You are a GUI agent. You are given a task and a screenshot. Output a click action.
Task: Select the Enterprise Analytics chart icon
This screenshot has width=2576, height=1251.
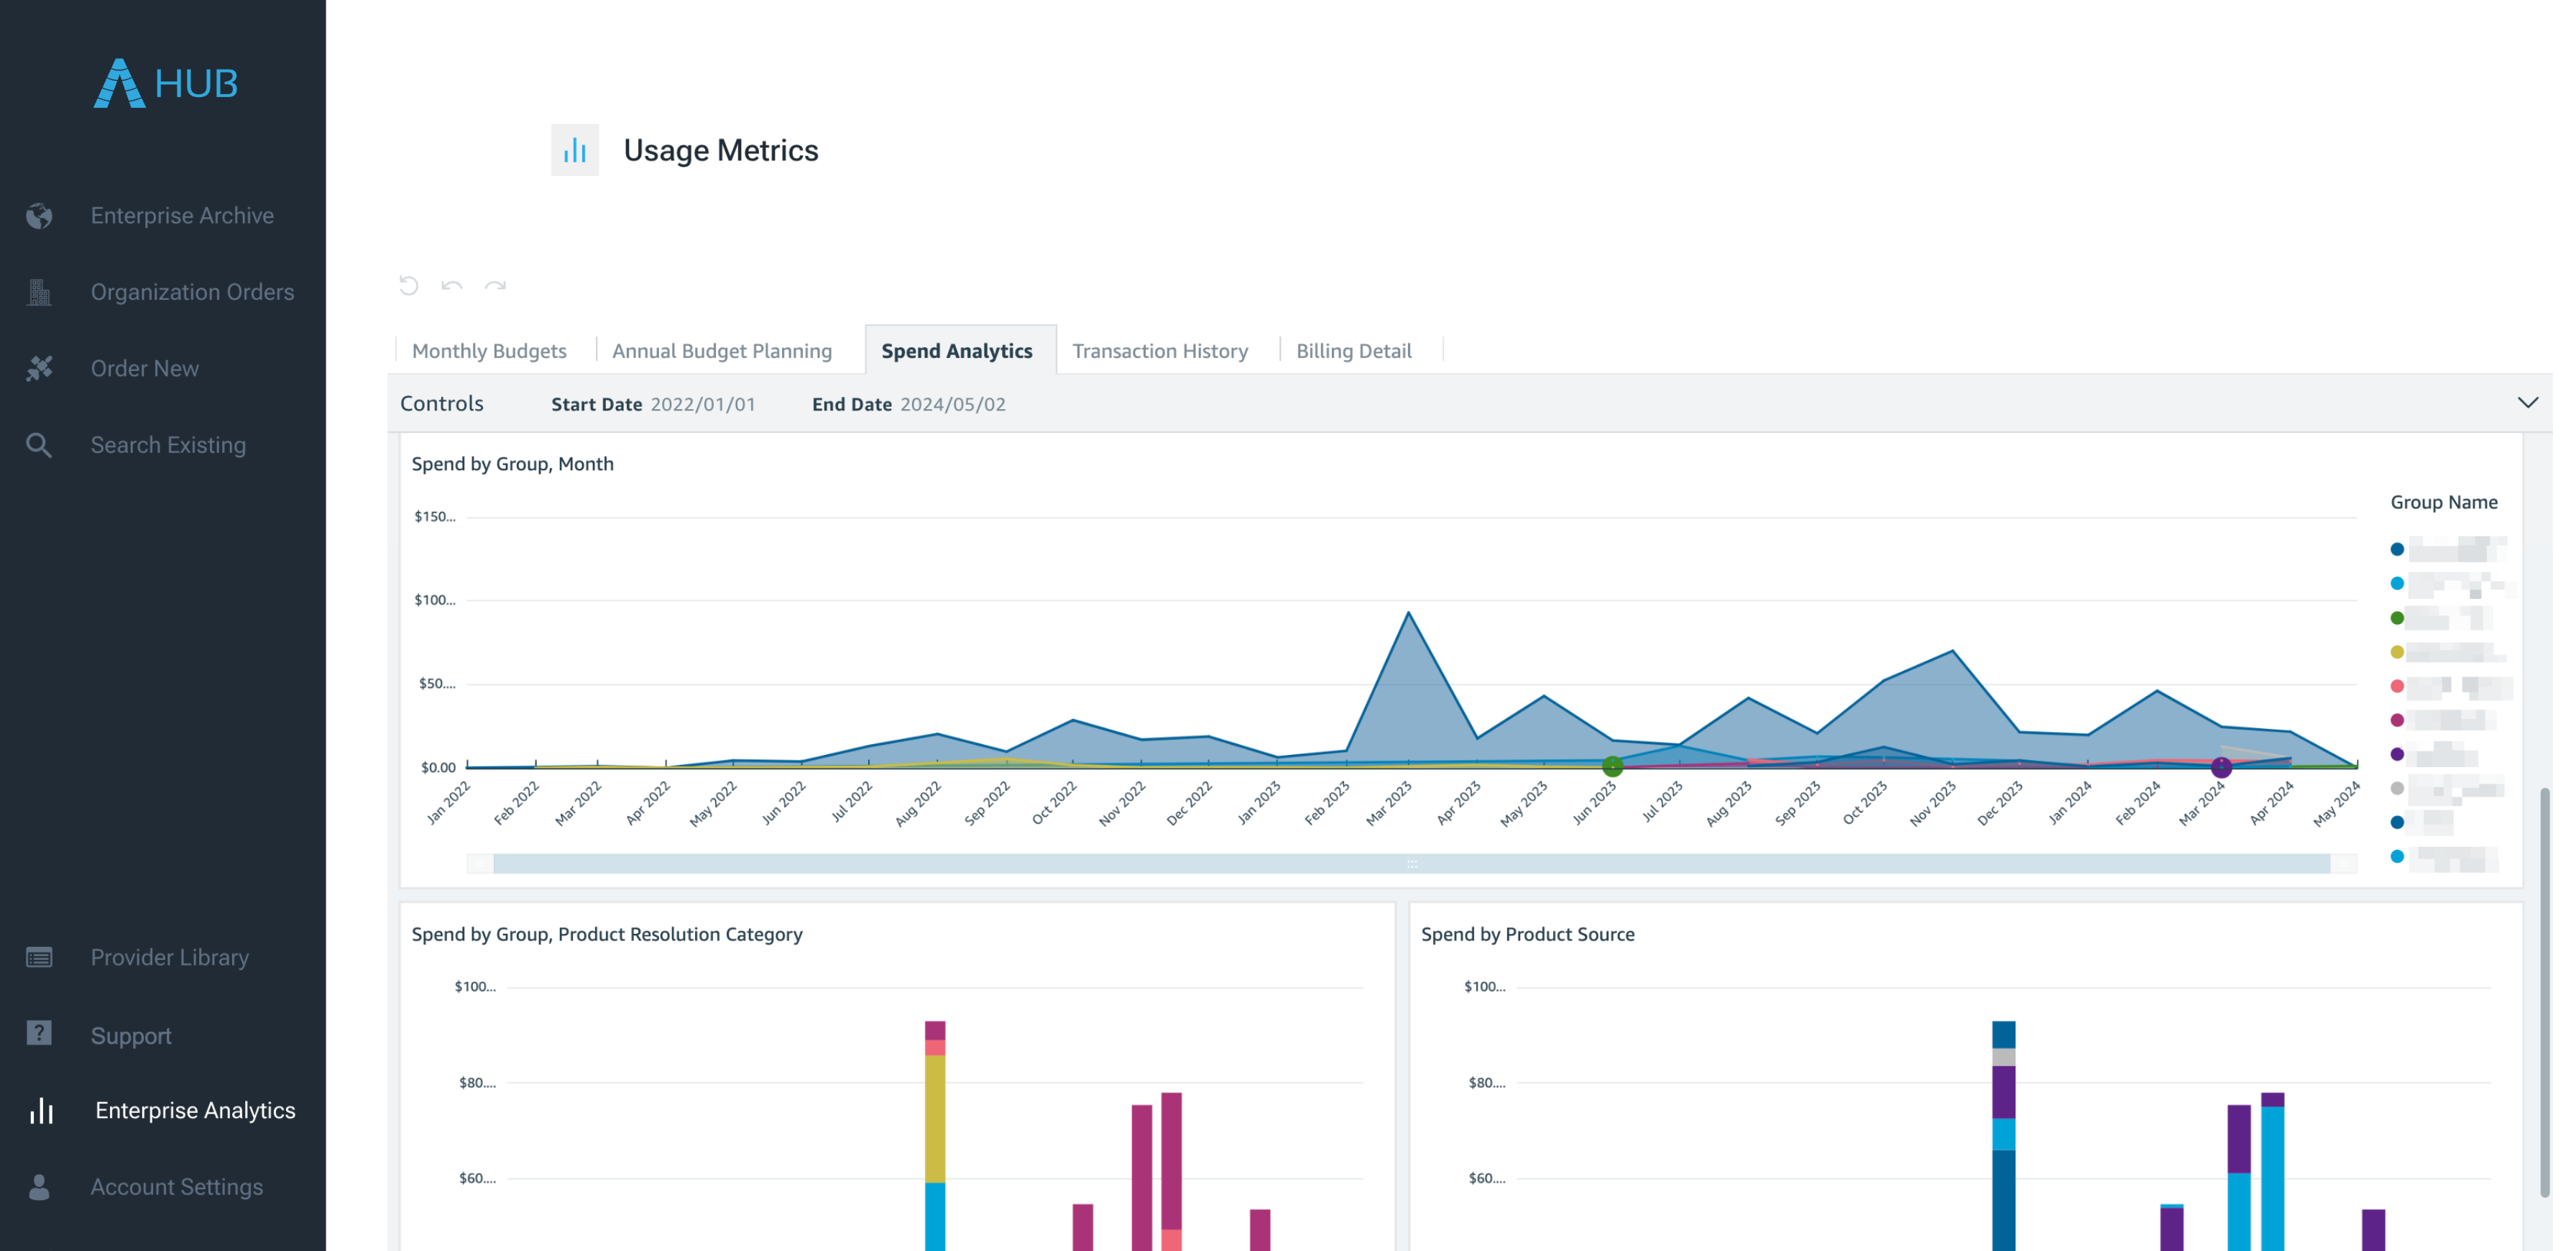pyautogui.click(x=41, y=1110)
